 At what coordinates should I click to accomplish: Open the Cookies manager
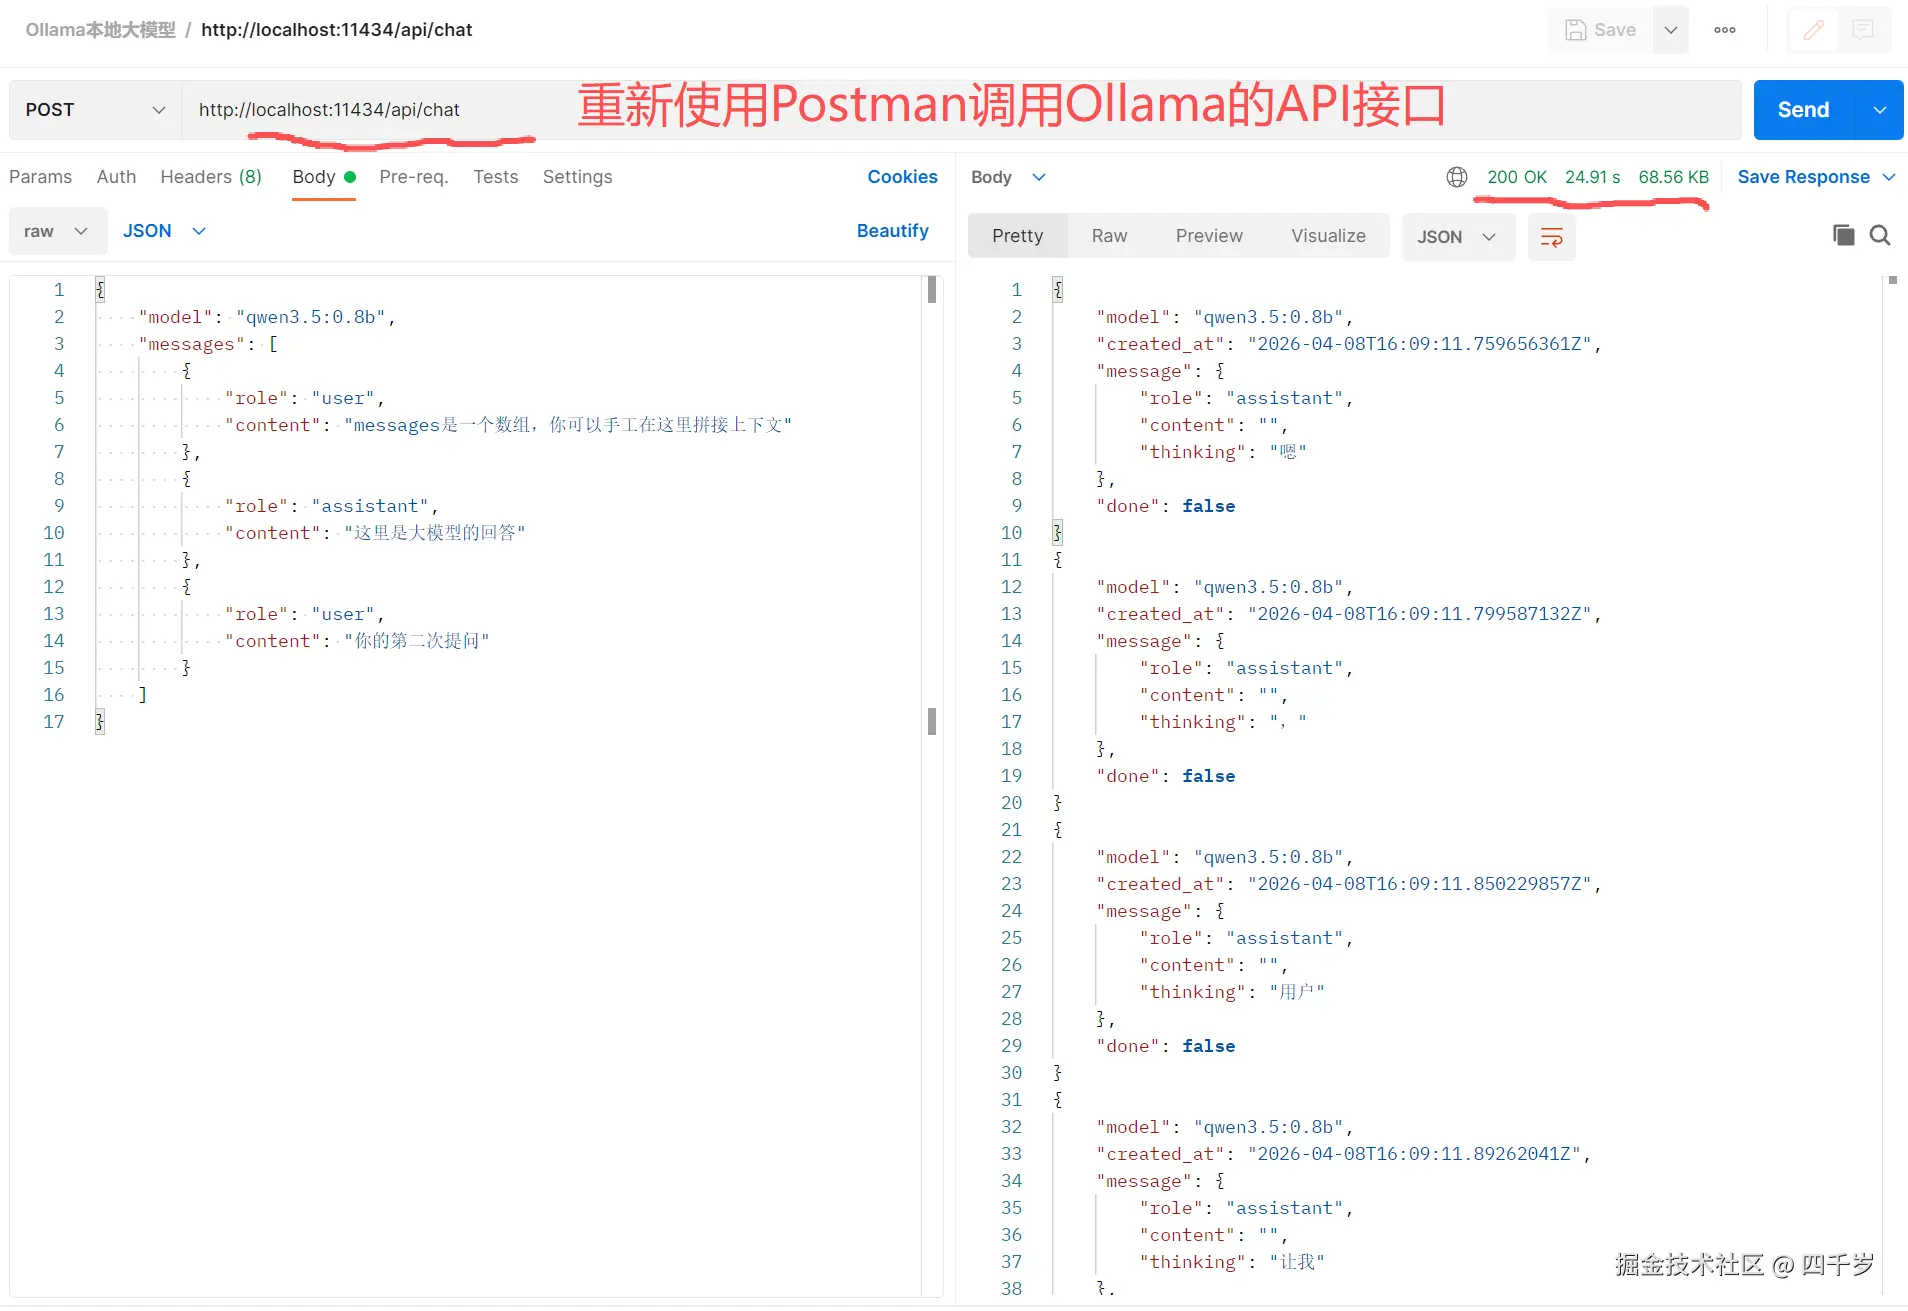902,177
